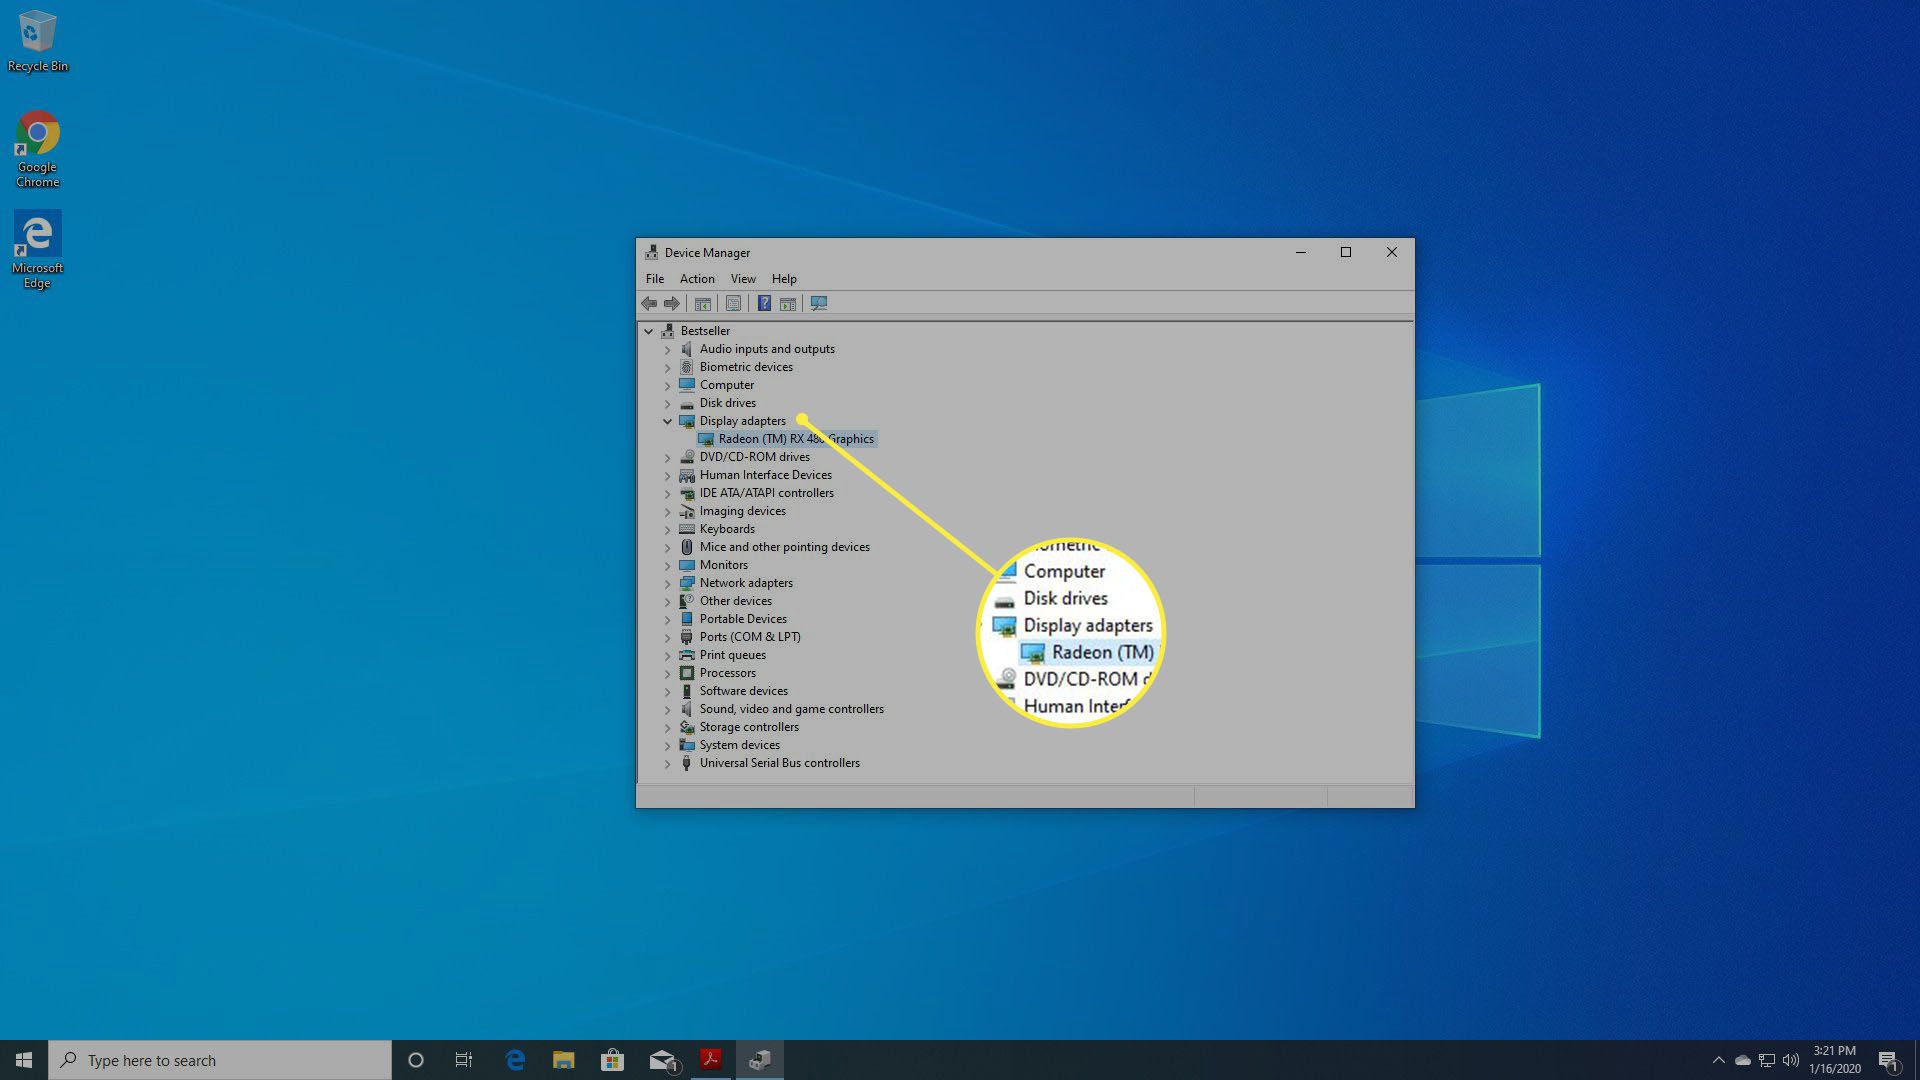Open Recycle Bin on the desktop
The height and width of the screenshot is (1080, 1920).
38,42
